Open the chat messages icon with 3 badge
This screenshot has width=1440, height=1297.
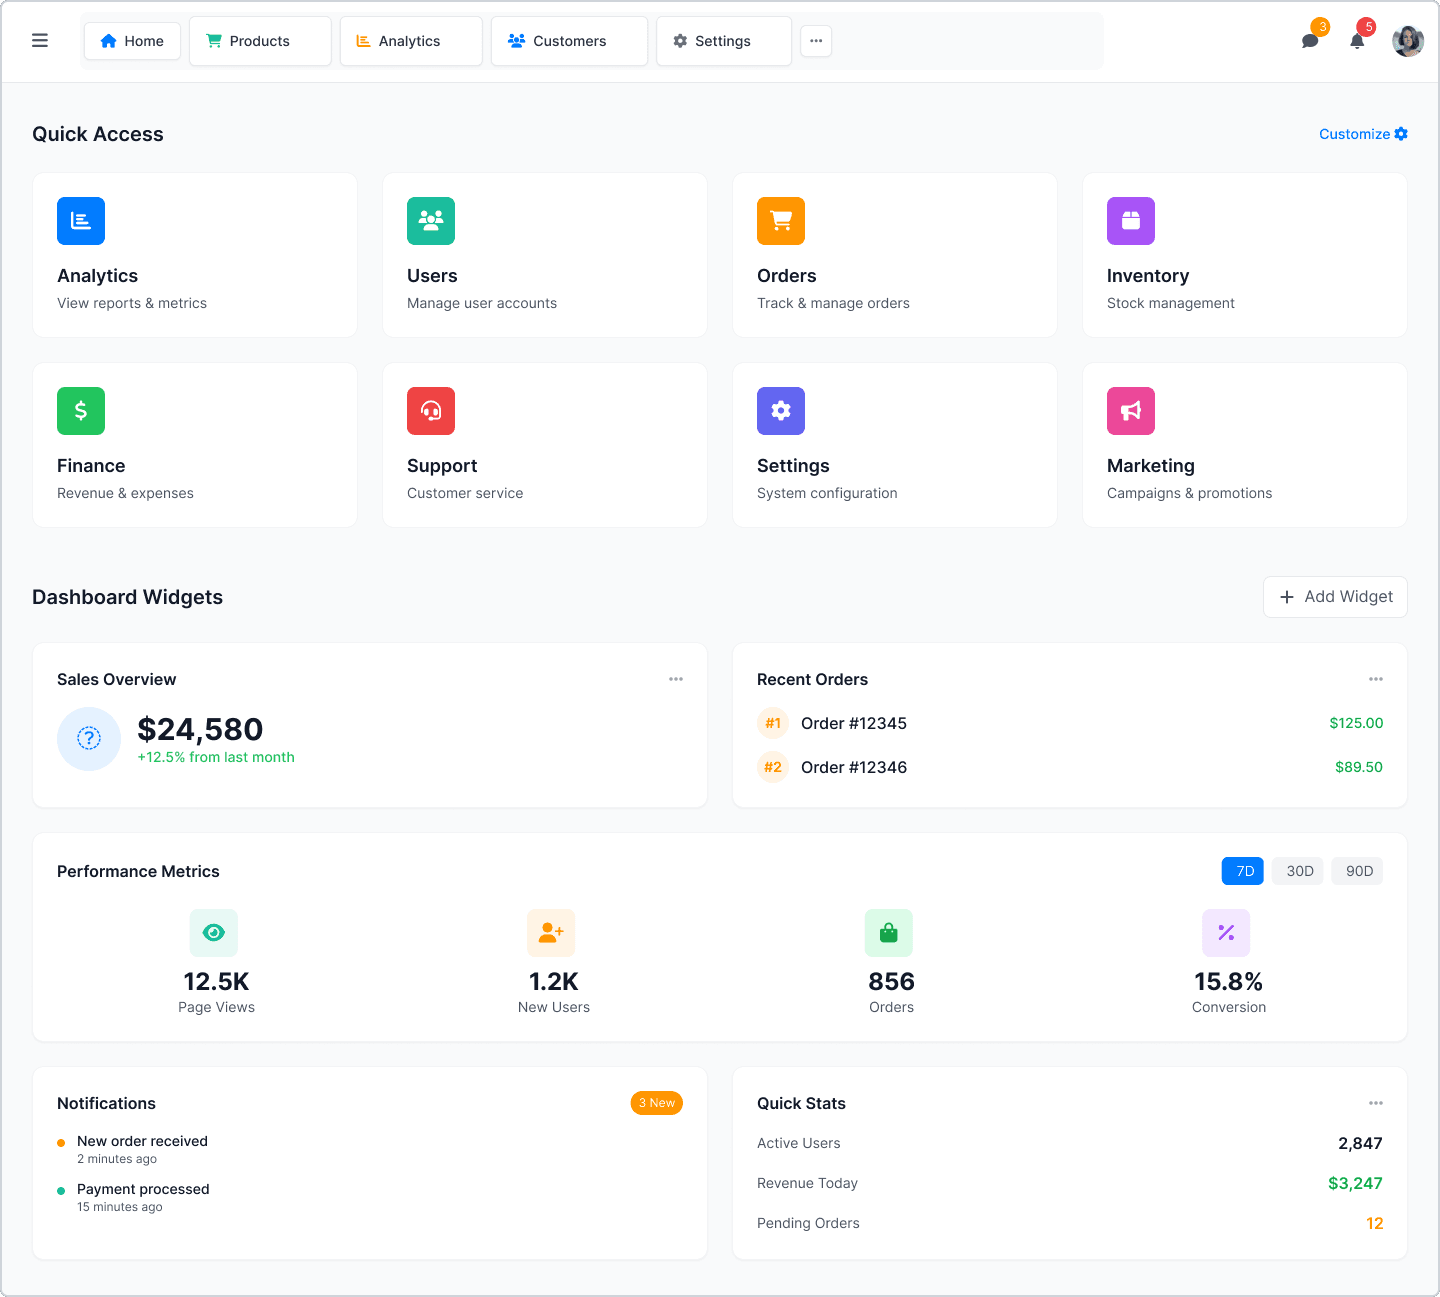click(1310, 41)
